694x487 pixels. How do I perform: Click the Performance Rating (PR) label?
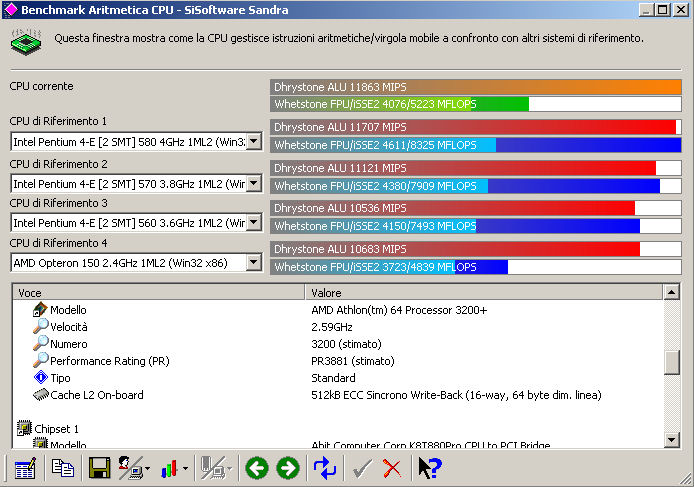pos(110,361)
